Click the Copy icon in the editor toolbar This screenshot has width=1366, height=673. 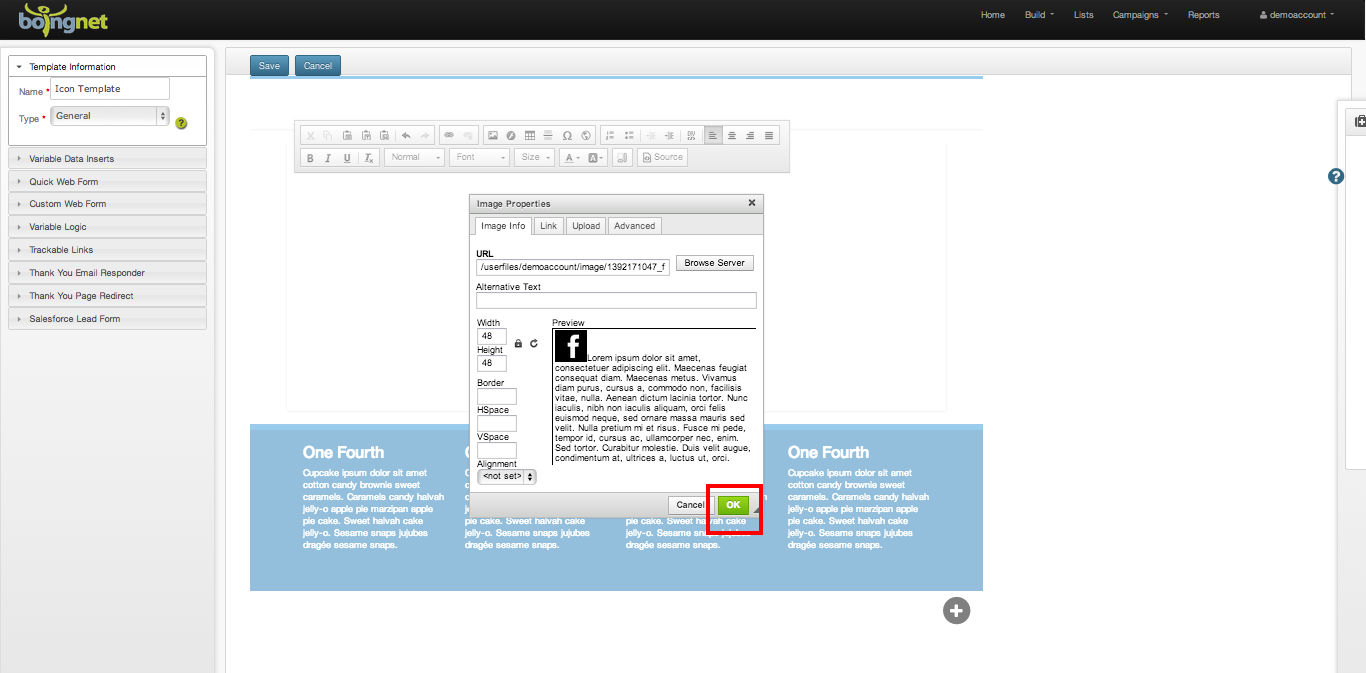pos(328,135)
